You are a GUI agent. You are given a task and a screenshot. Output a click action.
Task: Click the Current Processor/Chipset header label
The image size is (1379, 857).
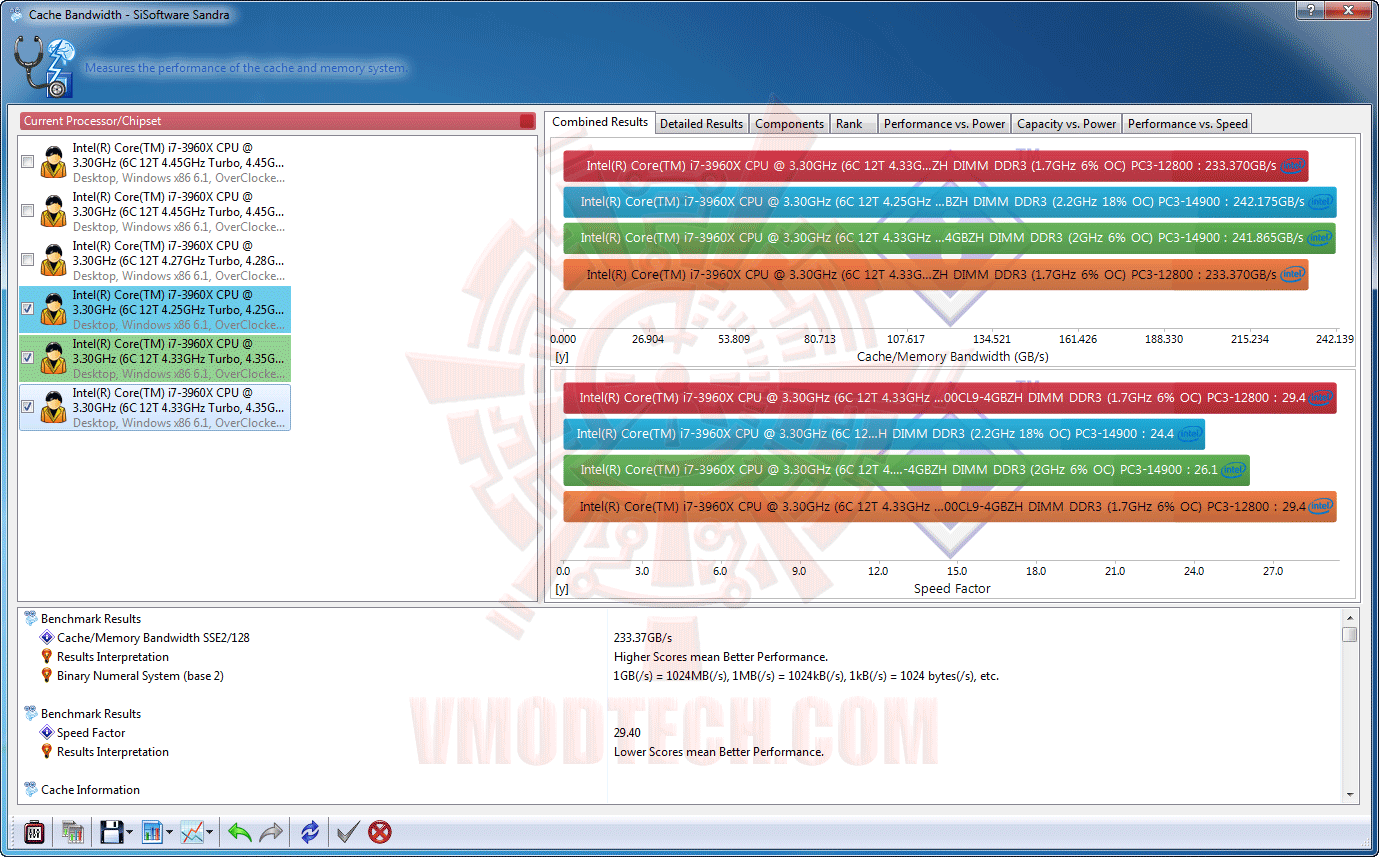tap(92, 121)
